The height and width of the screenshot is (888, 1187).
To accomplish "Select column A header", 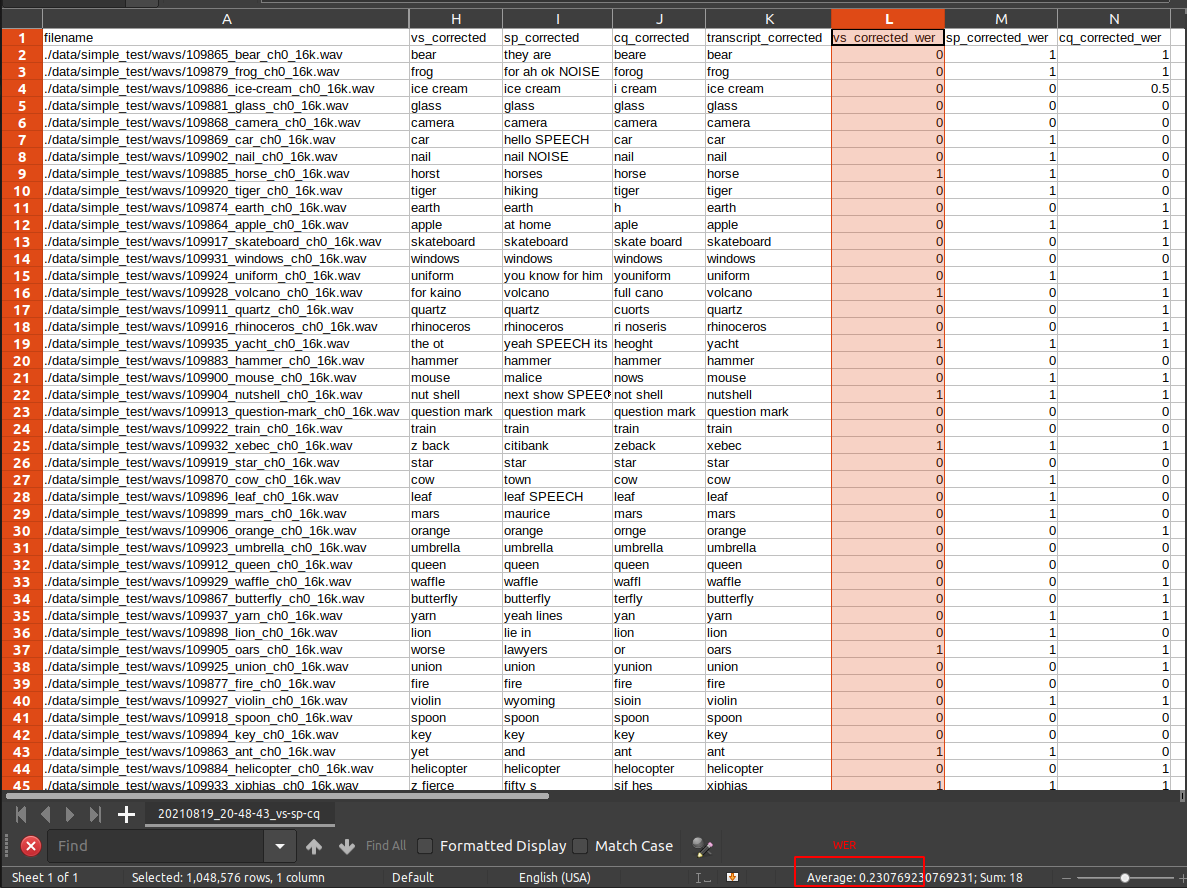I will [226, 19].
